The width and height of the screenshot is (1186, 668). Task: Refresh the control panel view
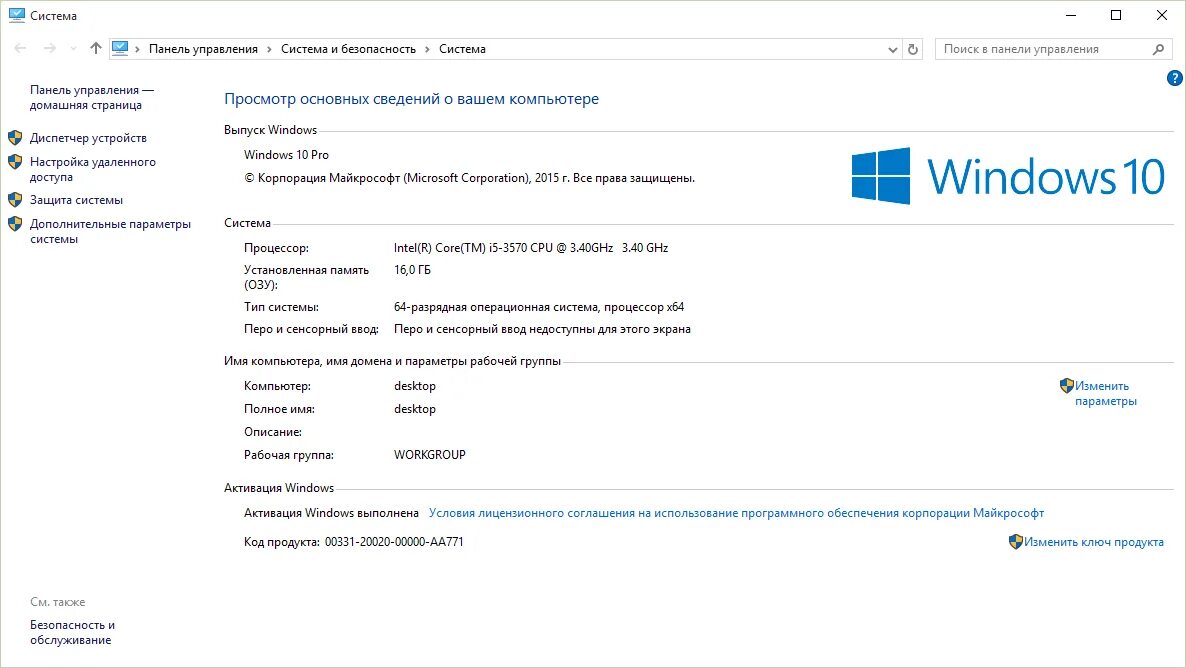pos(913,49)
